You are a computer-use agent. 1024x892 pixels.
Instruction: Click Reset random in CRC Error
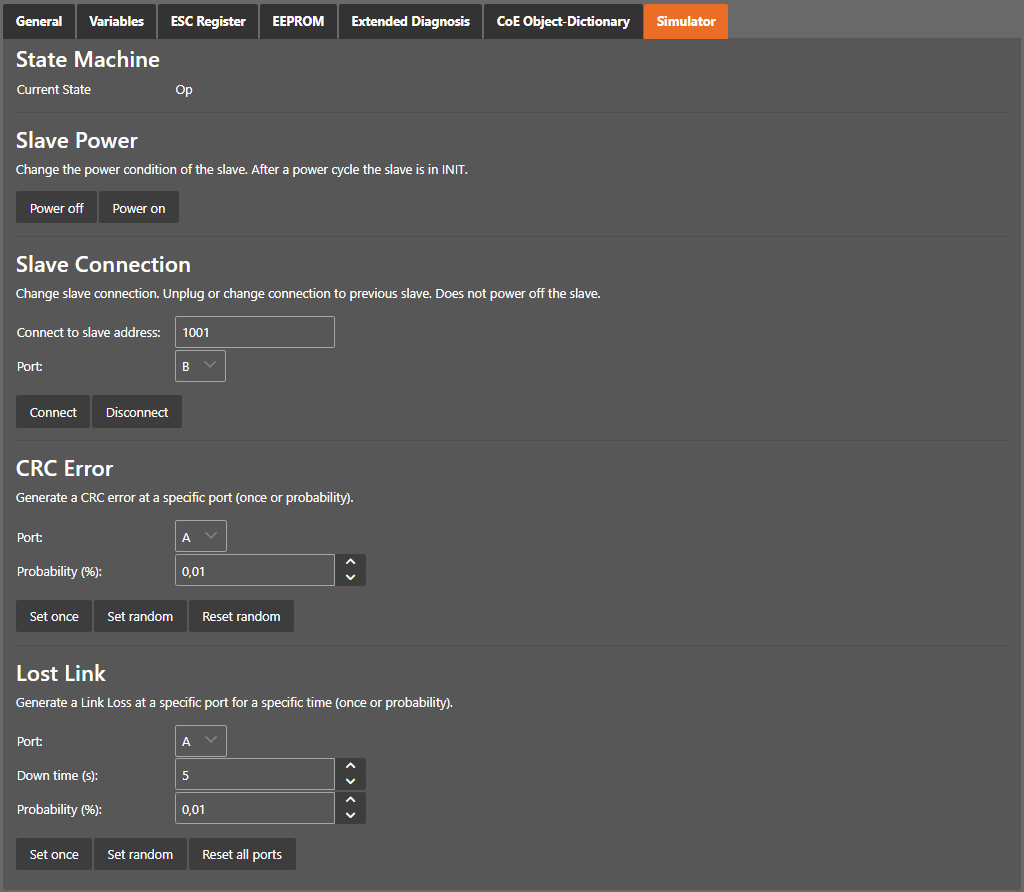tap(241, 616)
